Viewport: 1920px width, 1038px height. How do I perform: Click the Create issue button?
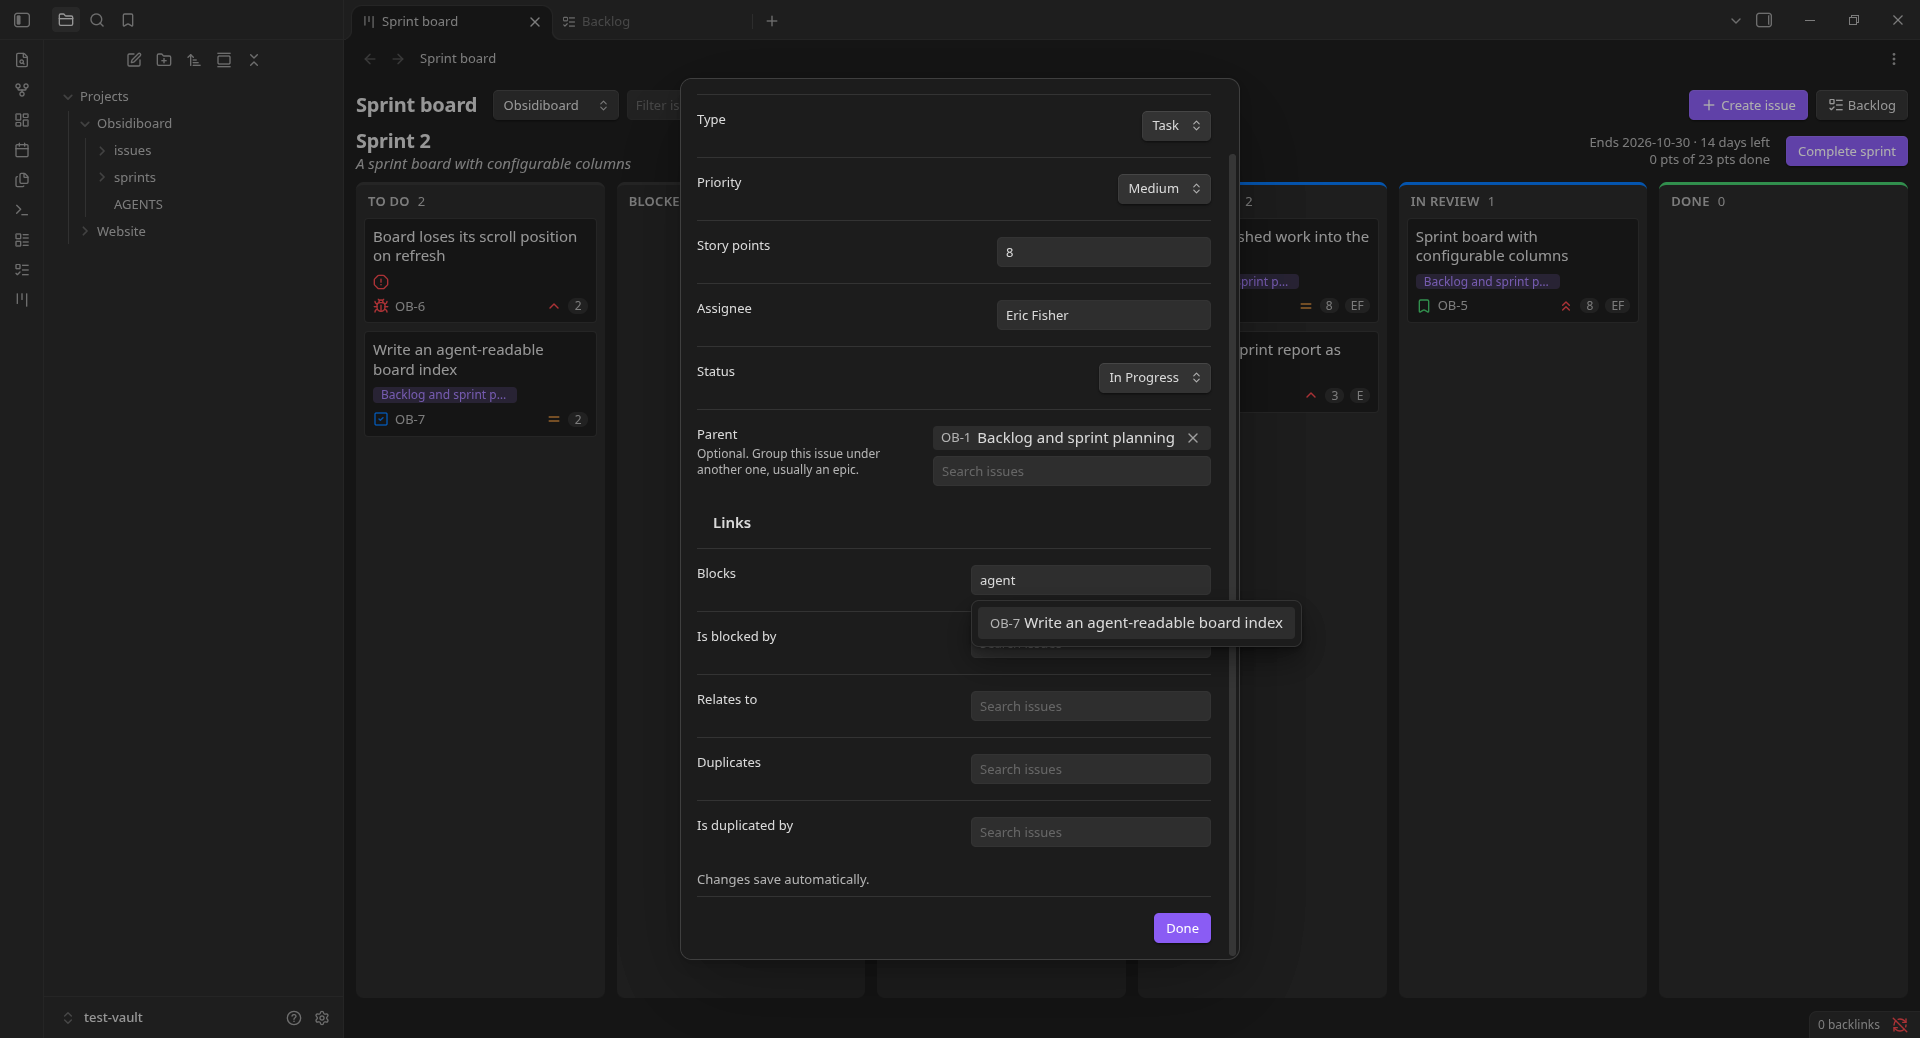tap(1748, 105)
